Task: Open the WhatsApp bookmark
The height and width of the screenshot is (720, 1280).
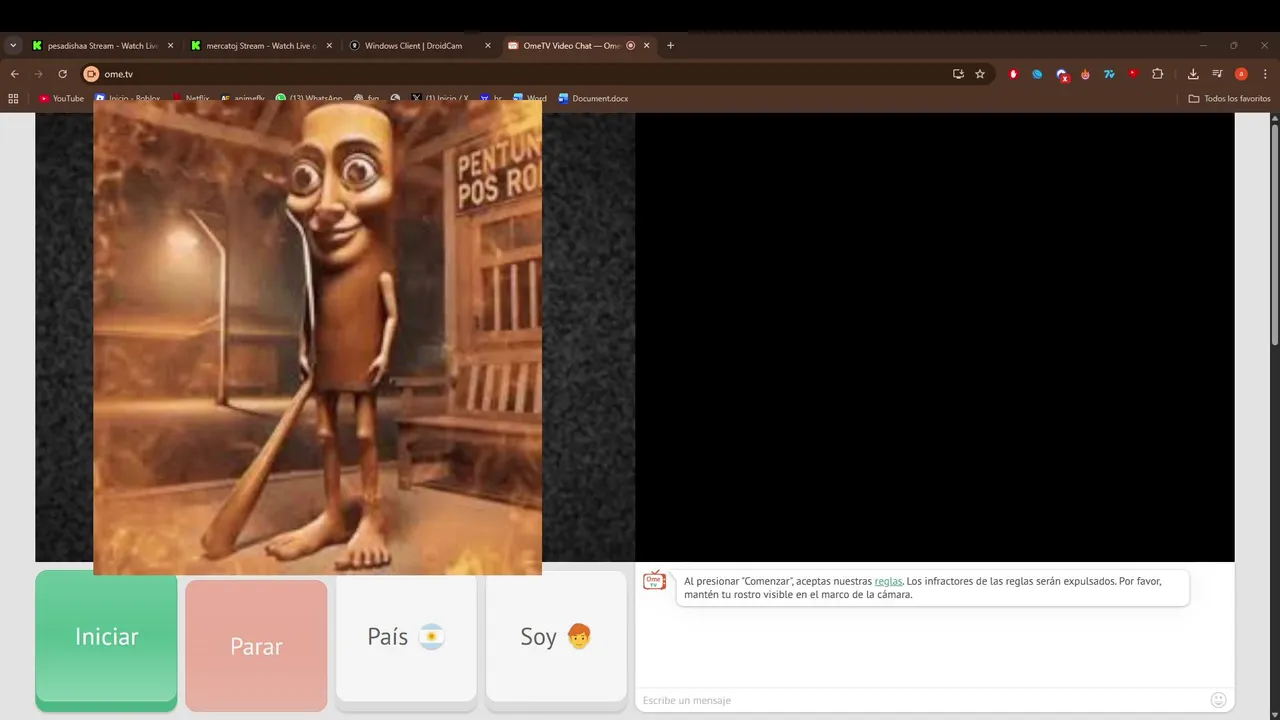Action: click(310, 99)
